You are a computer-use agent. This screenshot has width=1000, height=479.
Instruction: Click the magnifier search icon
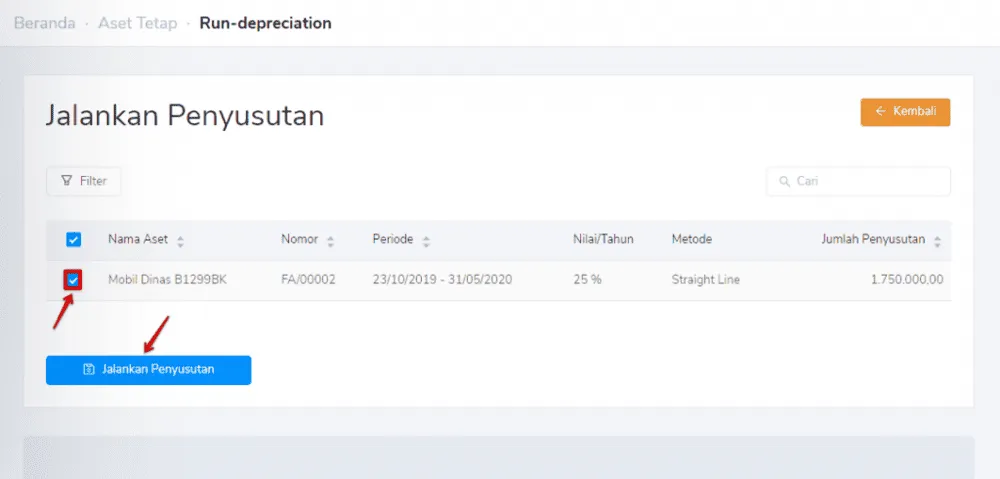click(x=783, y=181)
